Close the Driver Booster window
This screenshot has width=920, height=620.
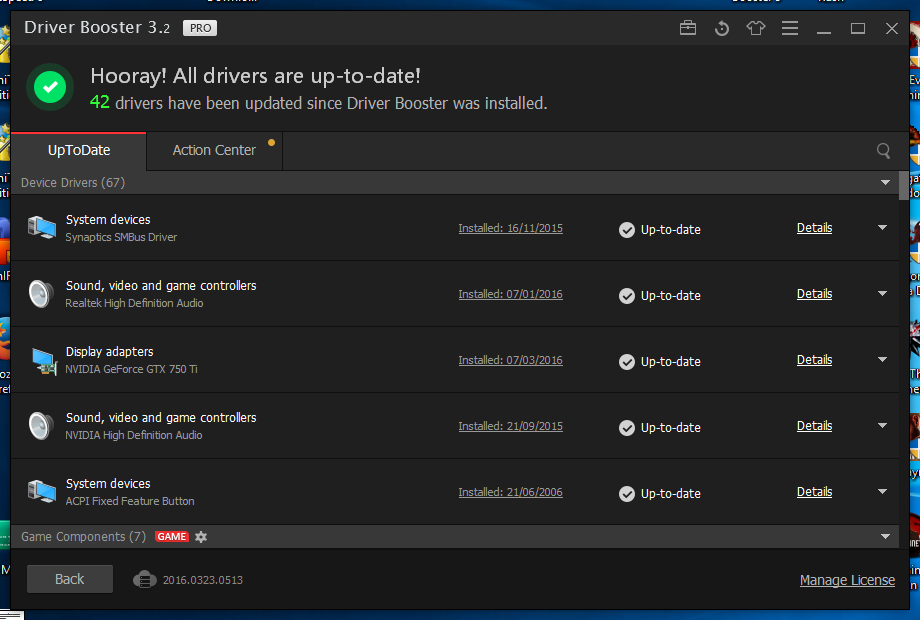click(892, 28)
